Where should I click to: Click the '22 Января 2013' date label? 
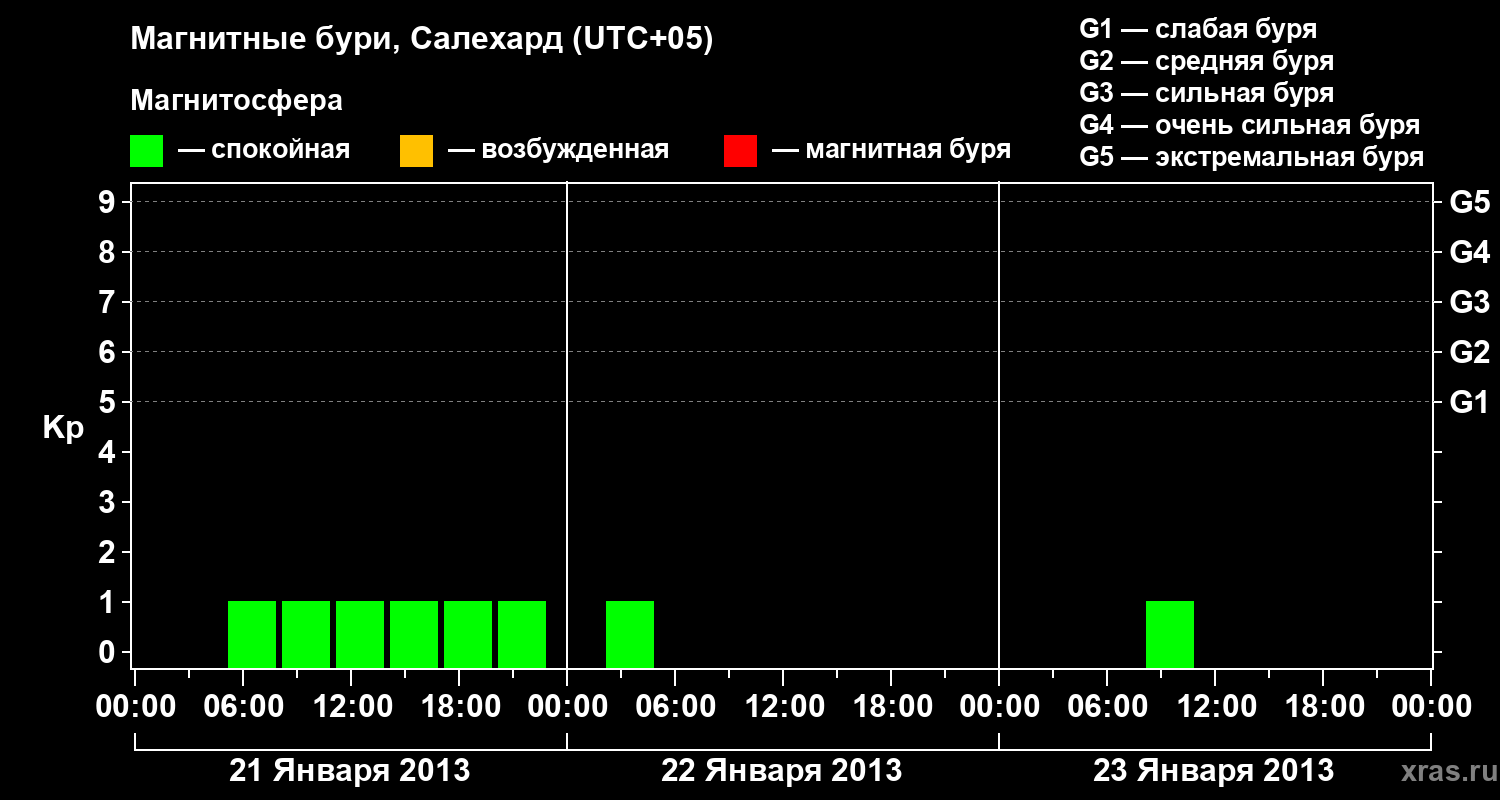[x=782, y=771]
